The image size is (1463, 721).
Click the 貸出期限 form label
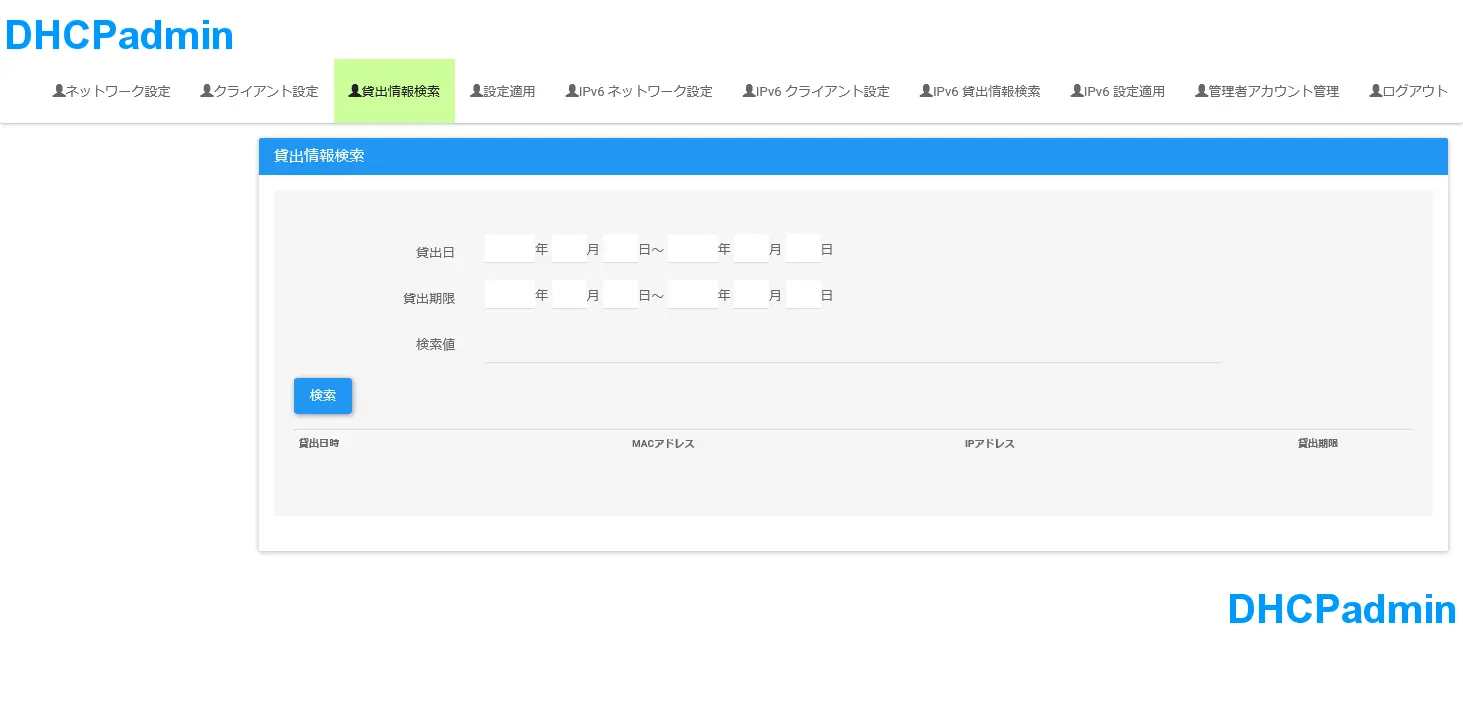tap(429, 298)
